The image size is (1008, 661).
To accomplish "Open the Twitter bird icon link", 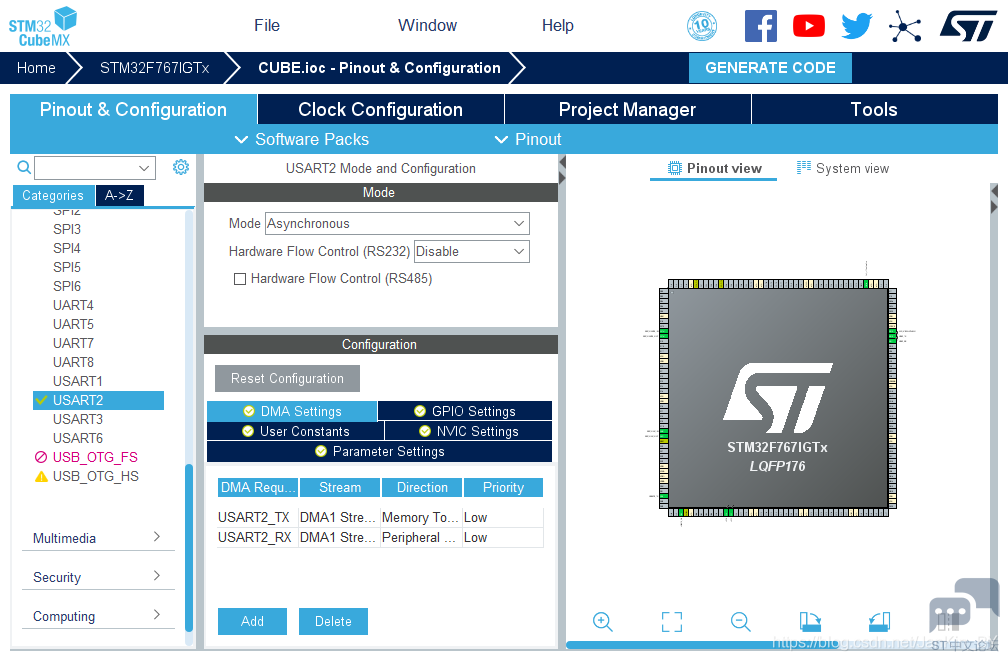I will coord(857,26).
